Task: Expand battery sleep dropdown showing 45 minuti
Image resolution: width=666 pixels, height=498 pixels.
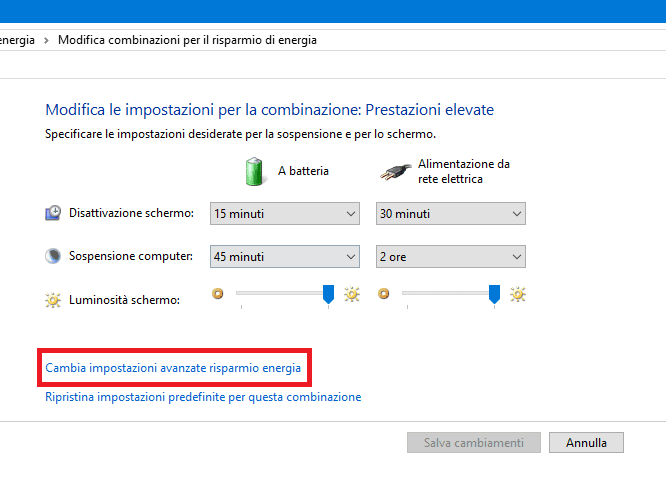Action: point(284,257)
